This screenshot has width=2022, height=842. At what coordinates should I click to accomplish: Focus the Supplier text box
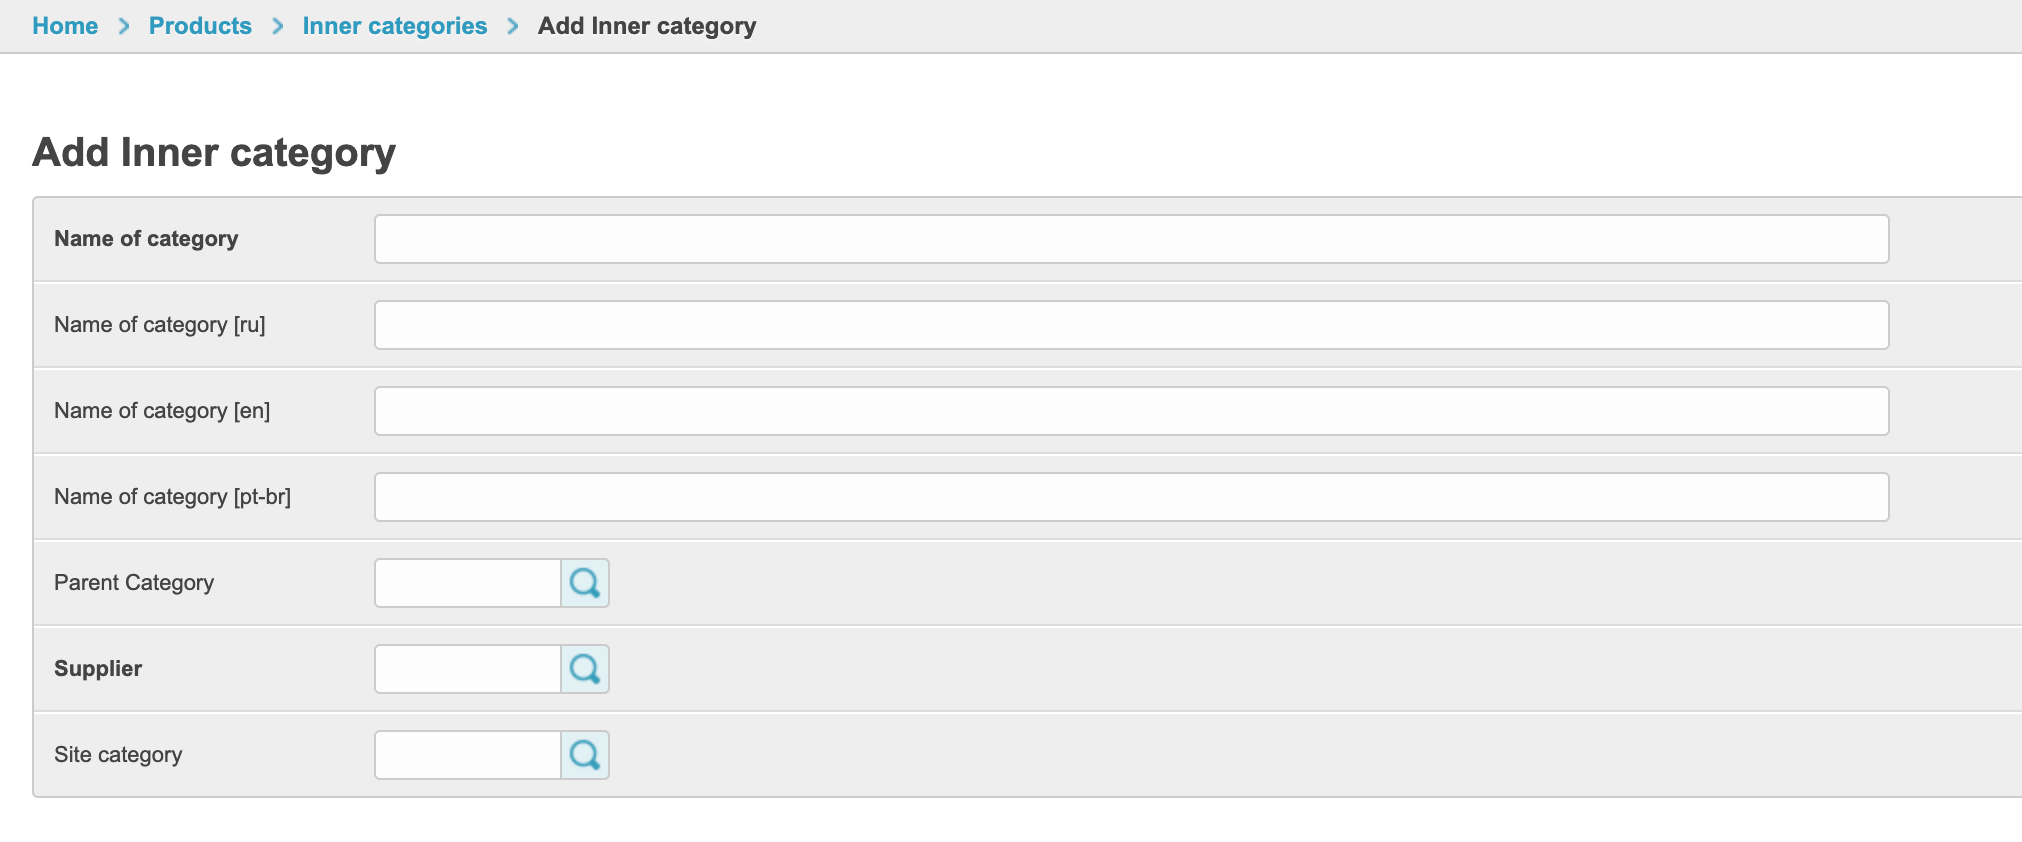pyautogui.click(x=468, y=669)
